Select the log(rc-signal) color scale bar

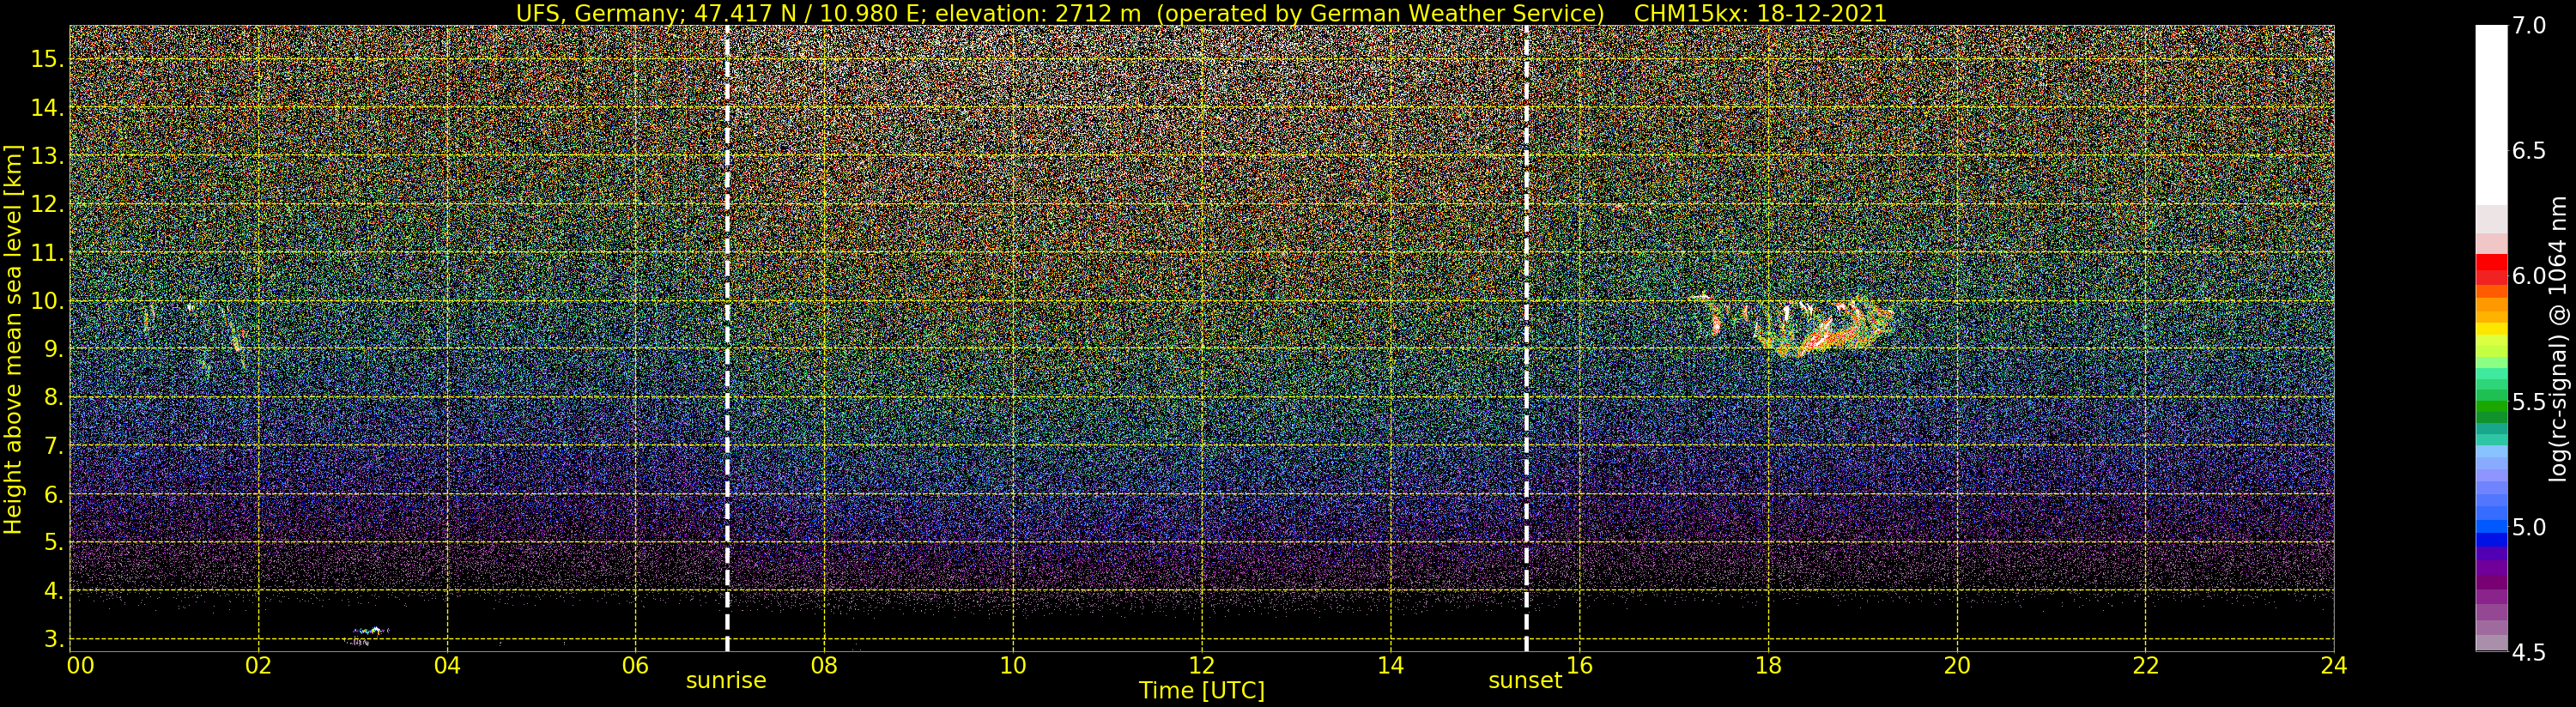coord(2491,338)
